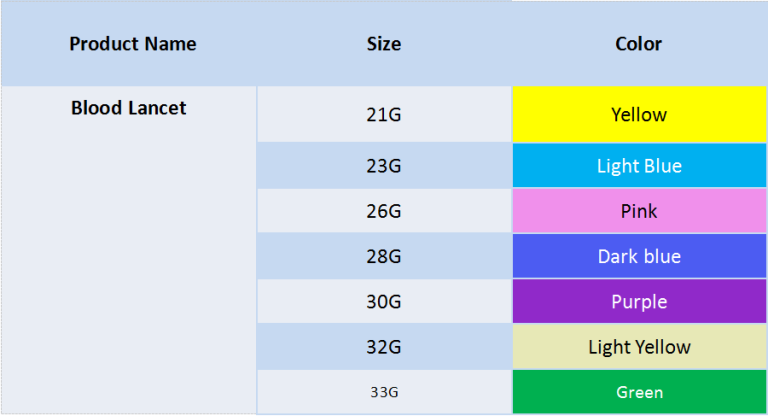This screenshot has height=416, width=768.
Task: Click the Dark blue color swatch
Action: 639,257
